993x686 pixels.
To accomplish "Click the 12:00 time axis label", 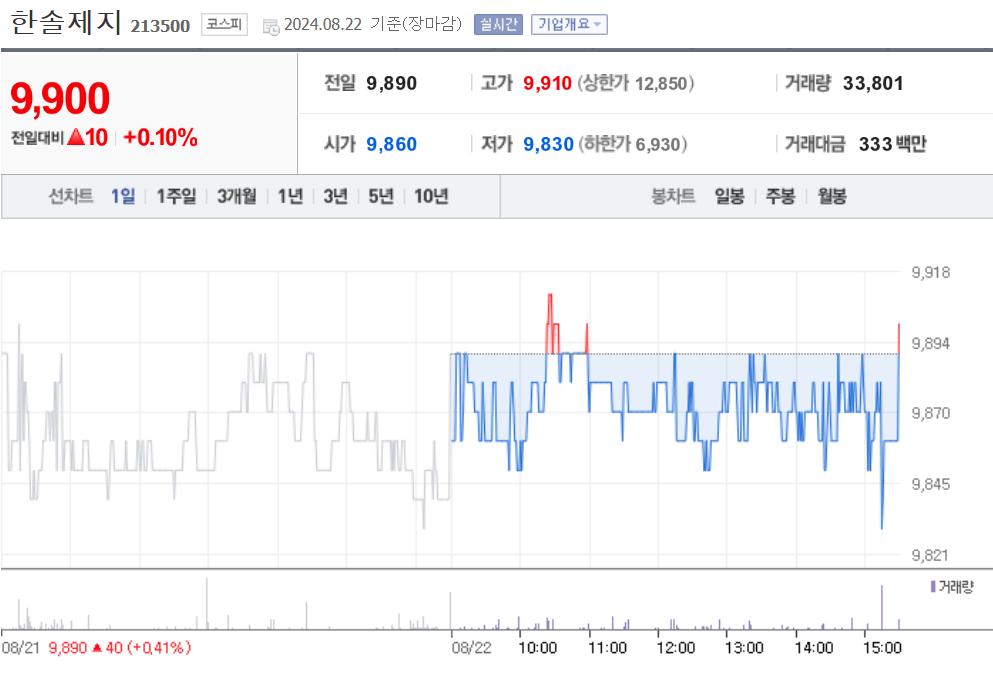I will pyautogui.click(x=676, y=648).
